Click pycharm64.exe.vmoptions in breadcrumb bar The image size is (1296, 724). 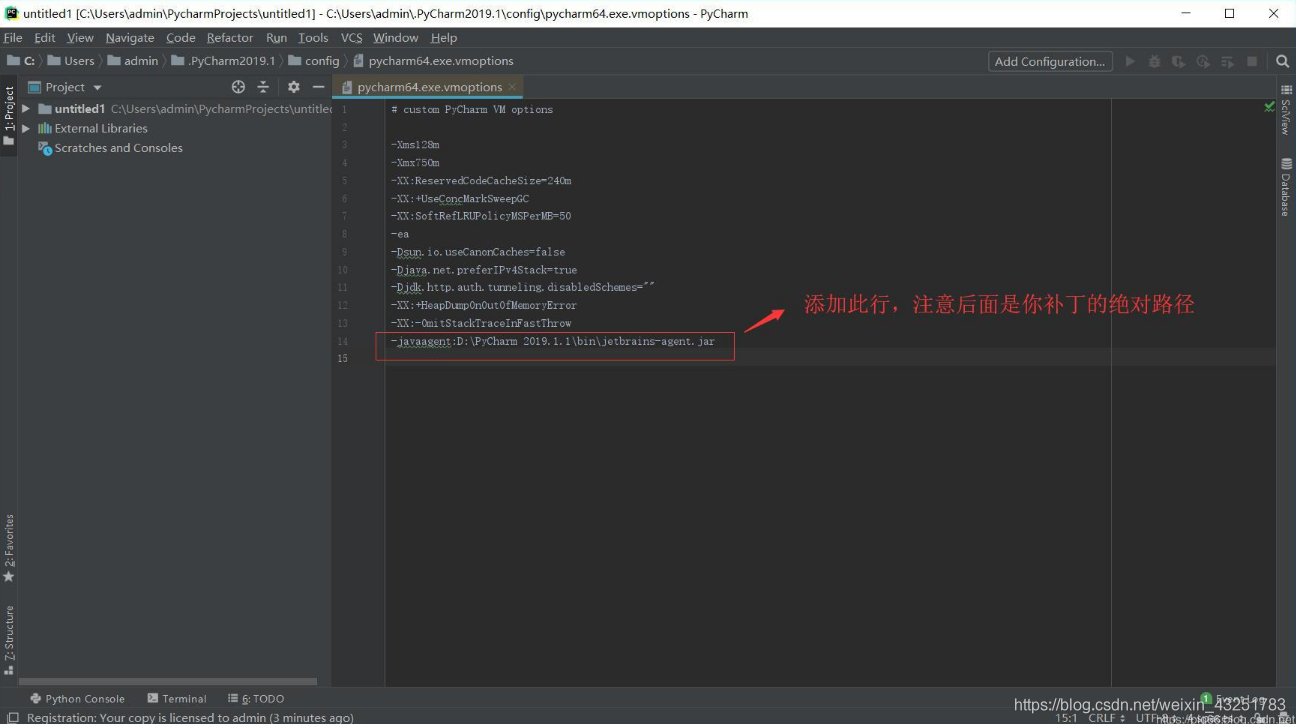point(433,61)
